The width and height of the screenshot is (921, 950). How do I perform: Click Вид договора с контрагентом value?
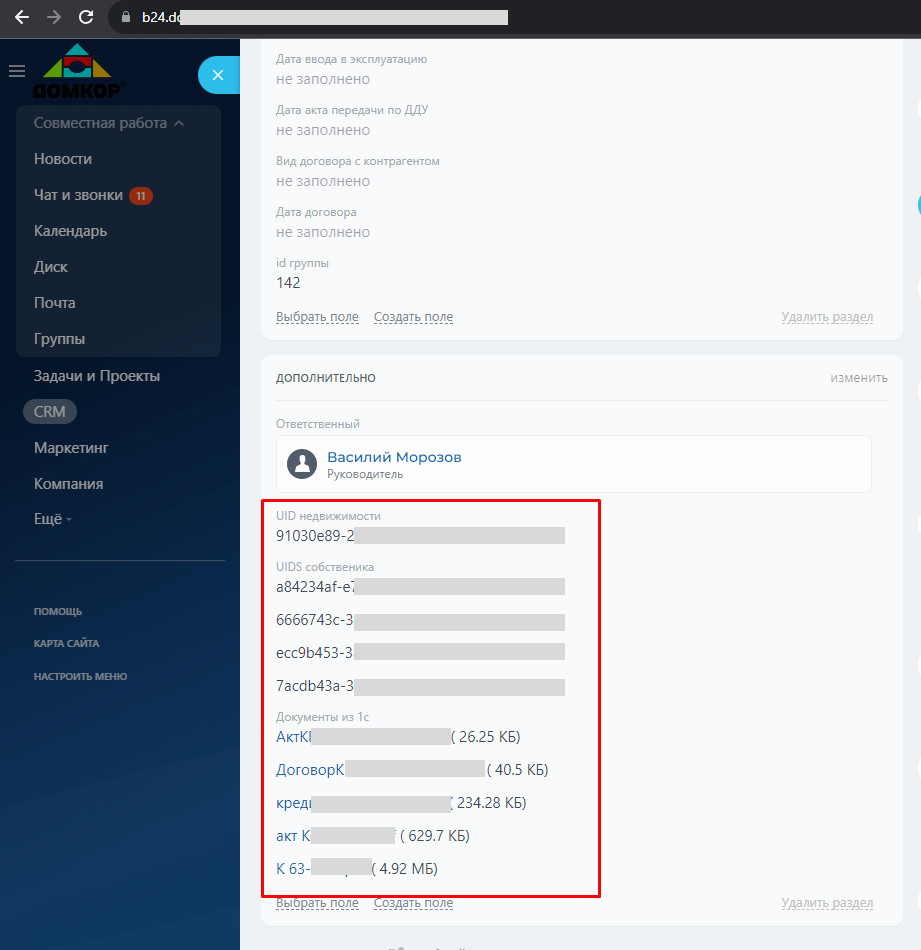click(323, 181)
